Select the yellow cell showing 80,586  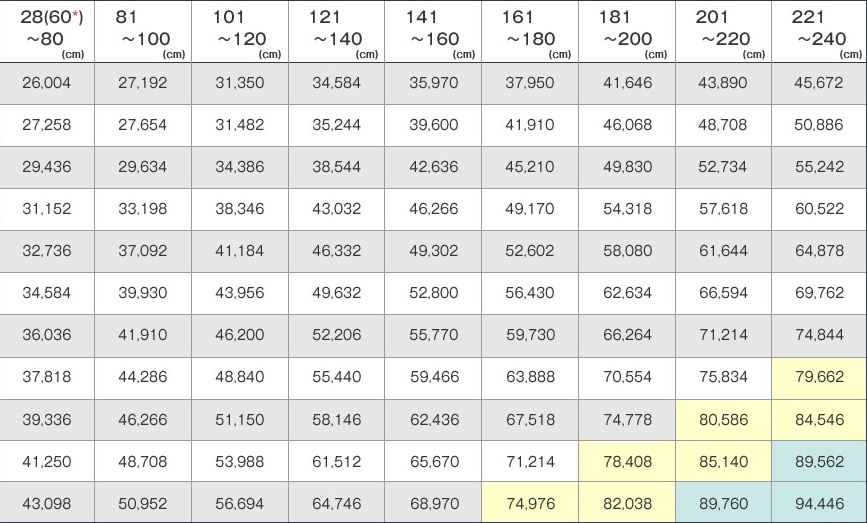[x=722, y=420]
